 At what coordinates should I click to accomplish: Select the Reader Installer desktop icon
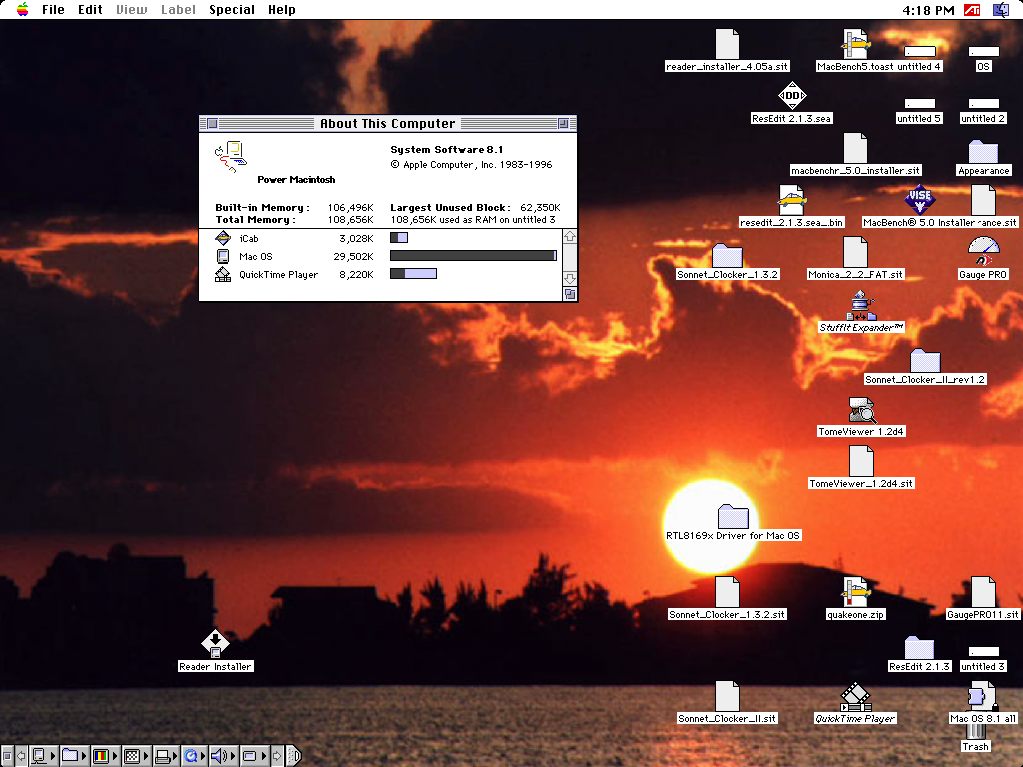pos(215,644)
